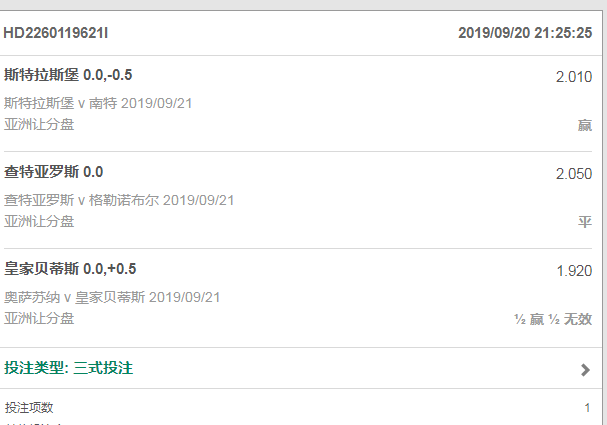Open match 查特亚罗斯 v 格勒诺布尔

pos(119,199)
